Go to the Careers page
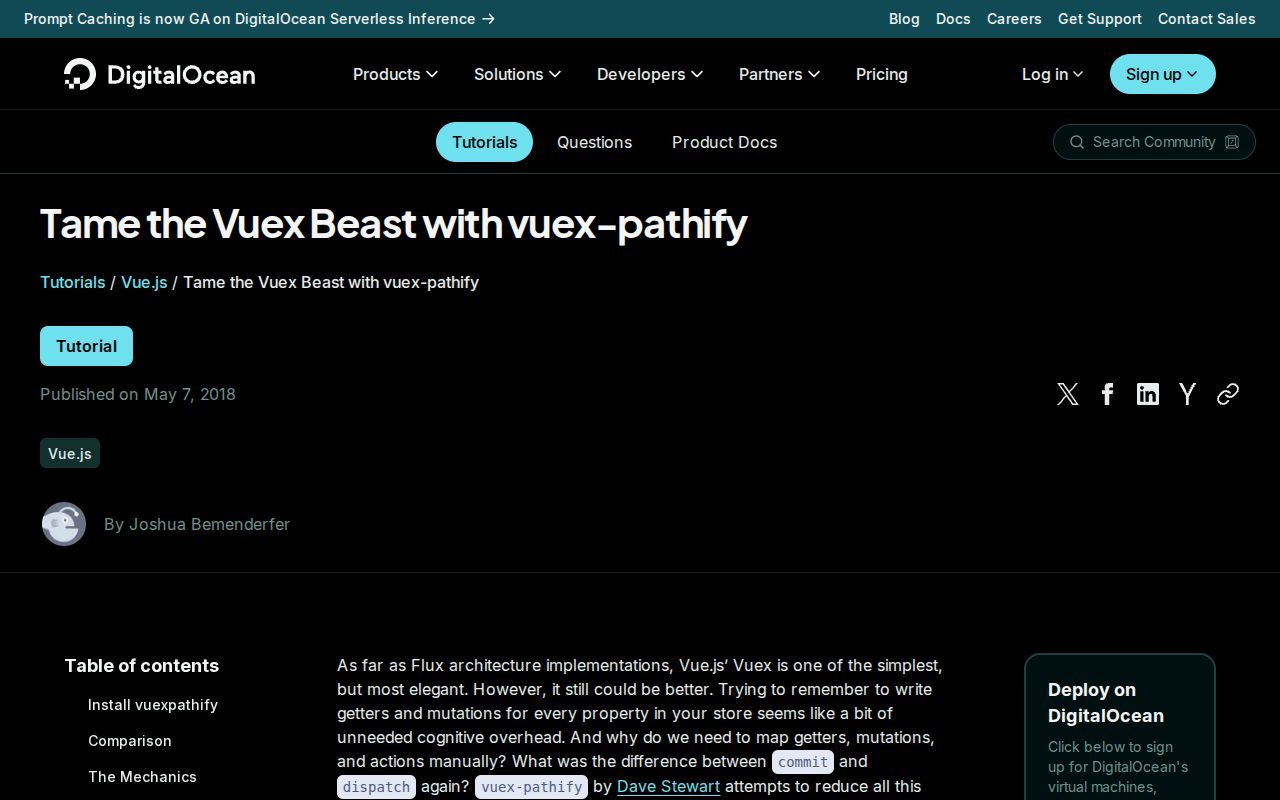The height and width of the screenshot is (800, 1280). 1014,19
